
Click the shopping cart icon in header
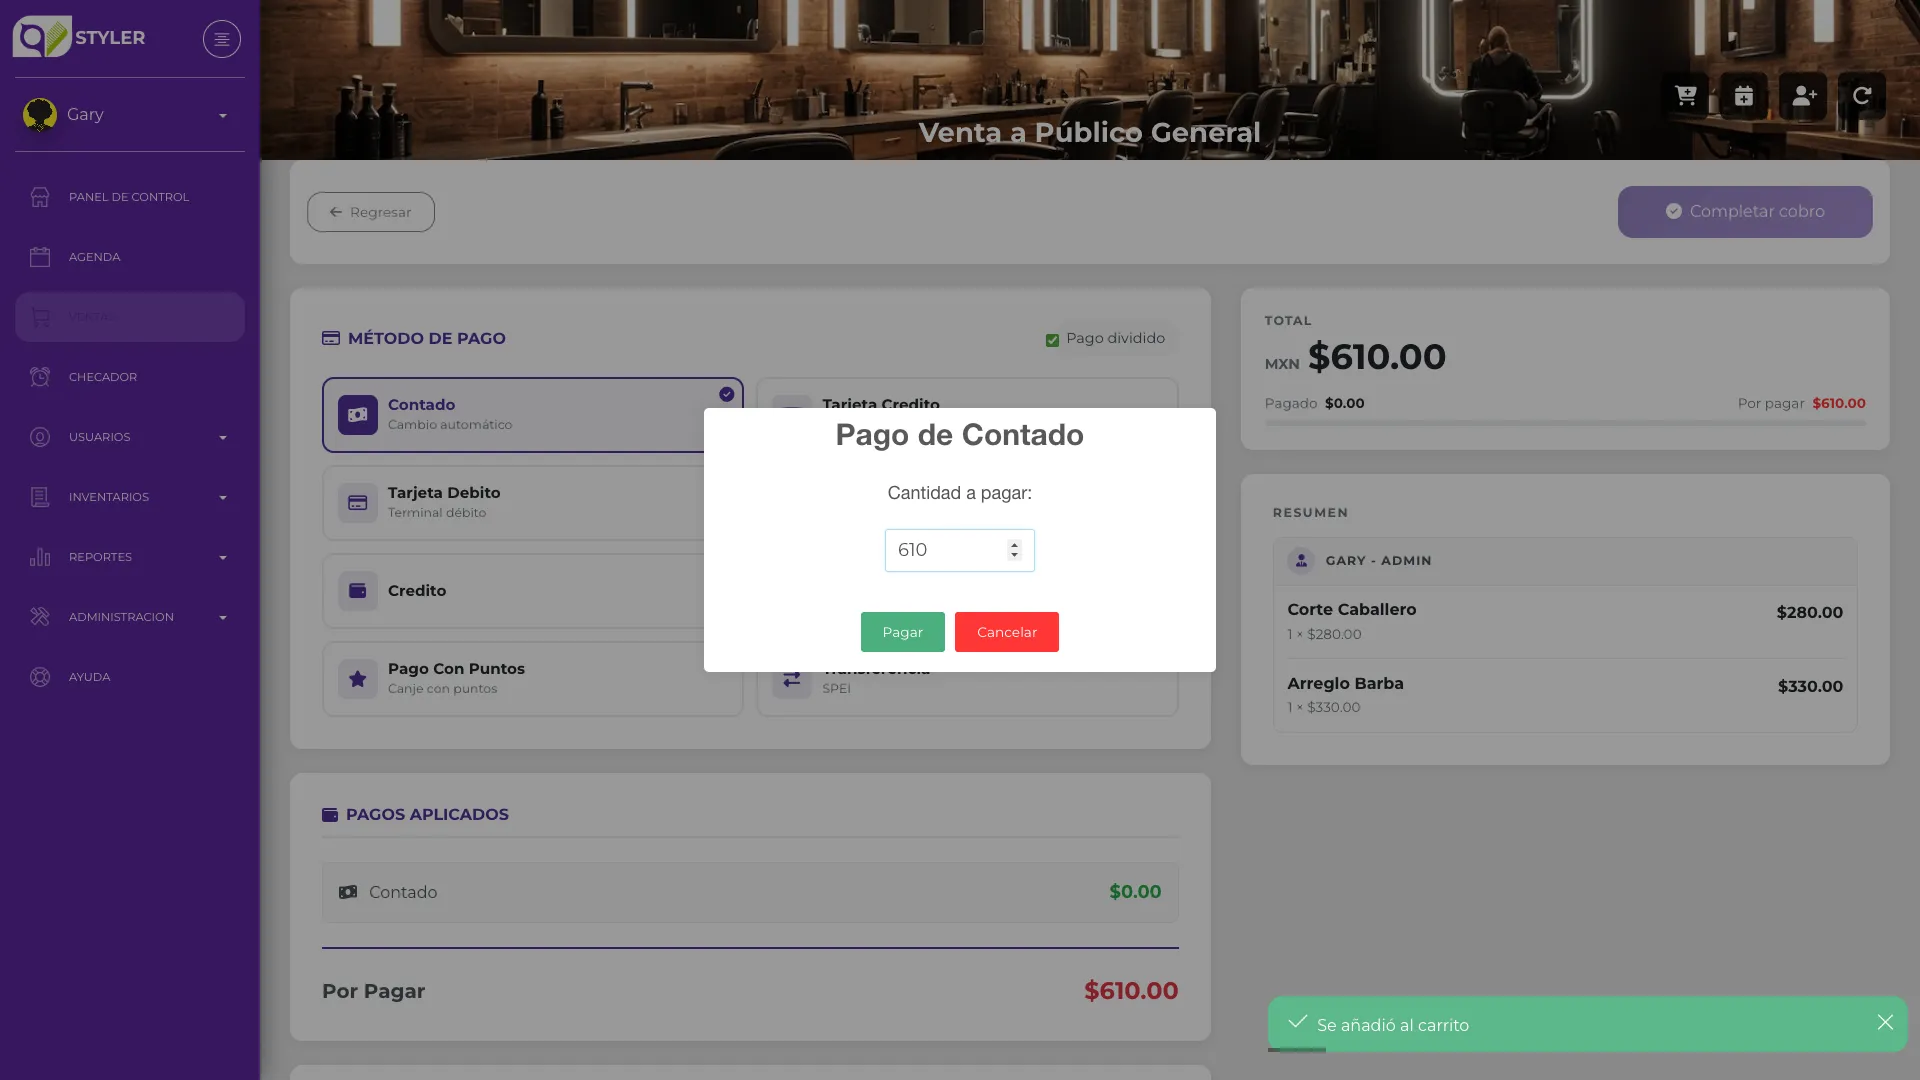pyautogui.click(x=1686, y=96)
